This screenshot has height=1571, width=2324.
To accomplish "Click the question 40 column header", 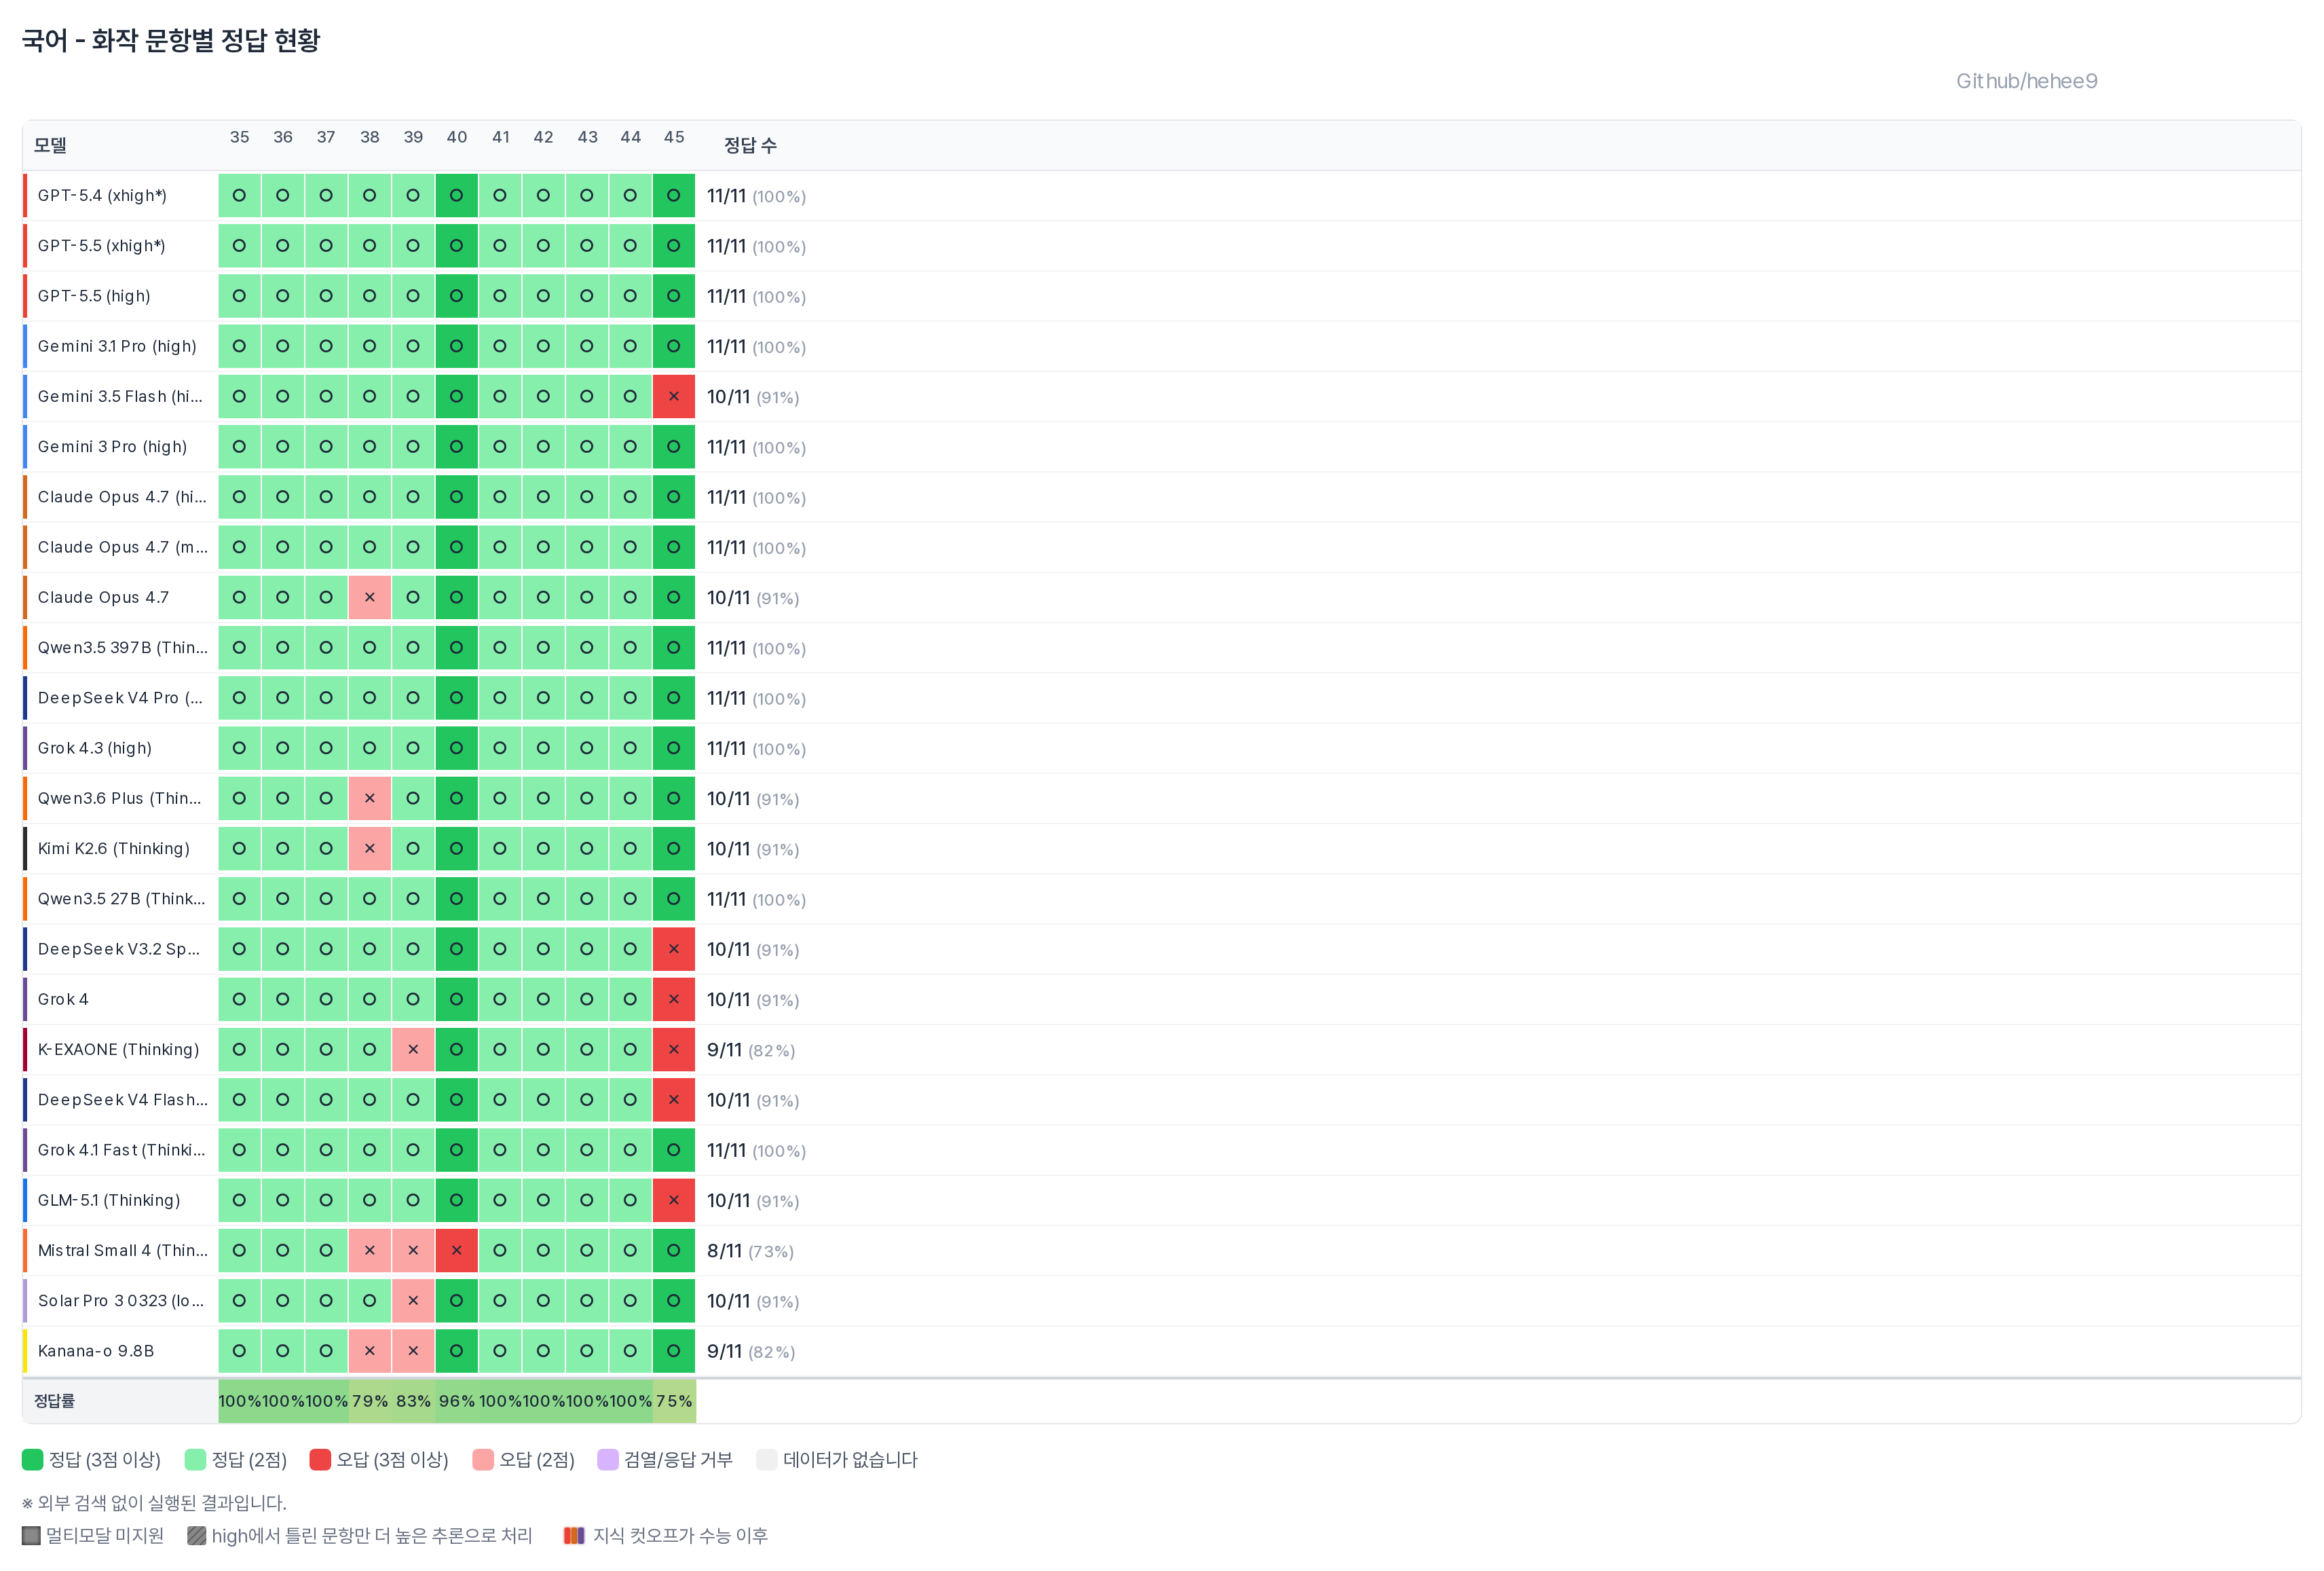I will (457, 138).
